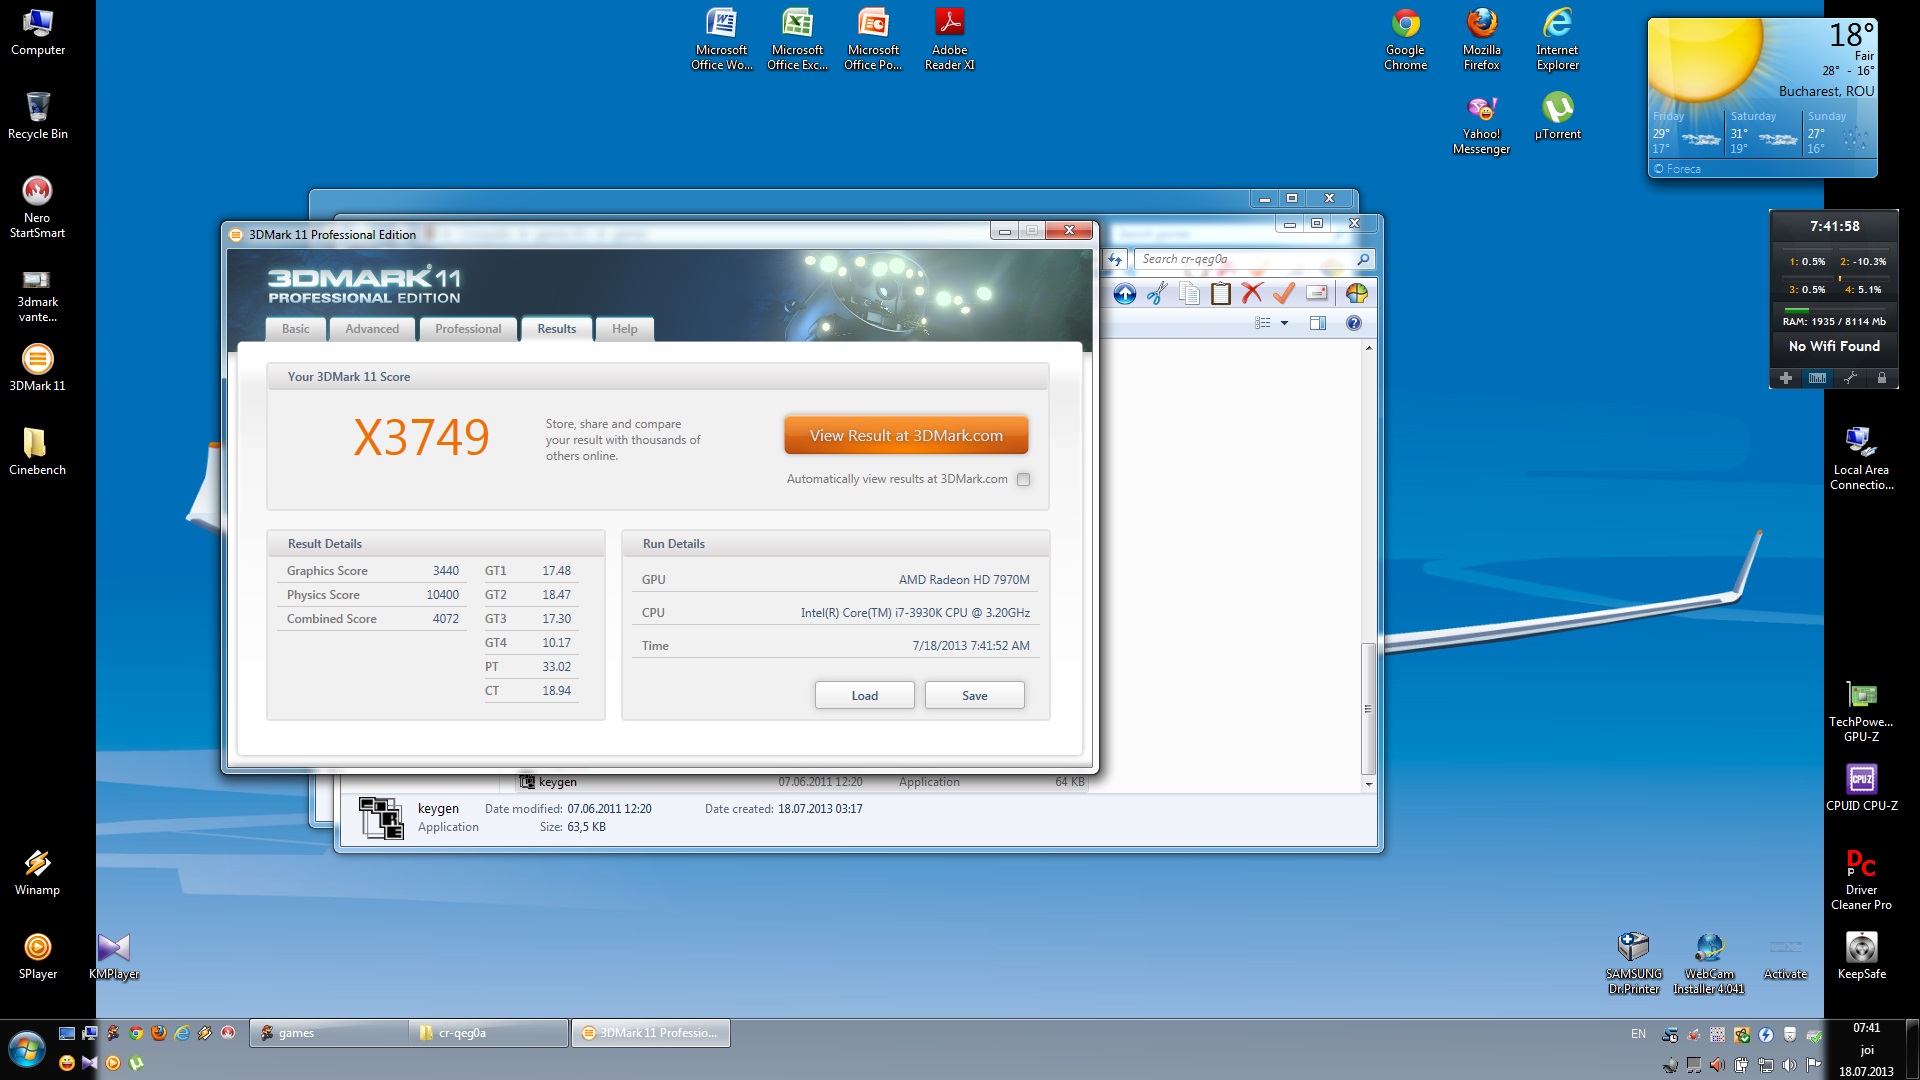This screenshot has height=1080, width=1920.
Task: Click the change view list icon in Explorer
Action: tap(1263, 324)
